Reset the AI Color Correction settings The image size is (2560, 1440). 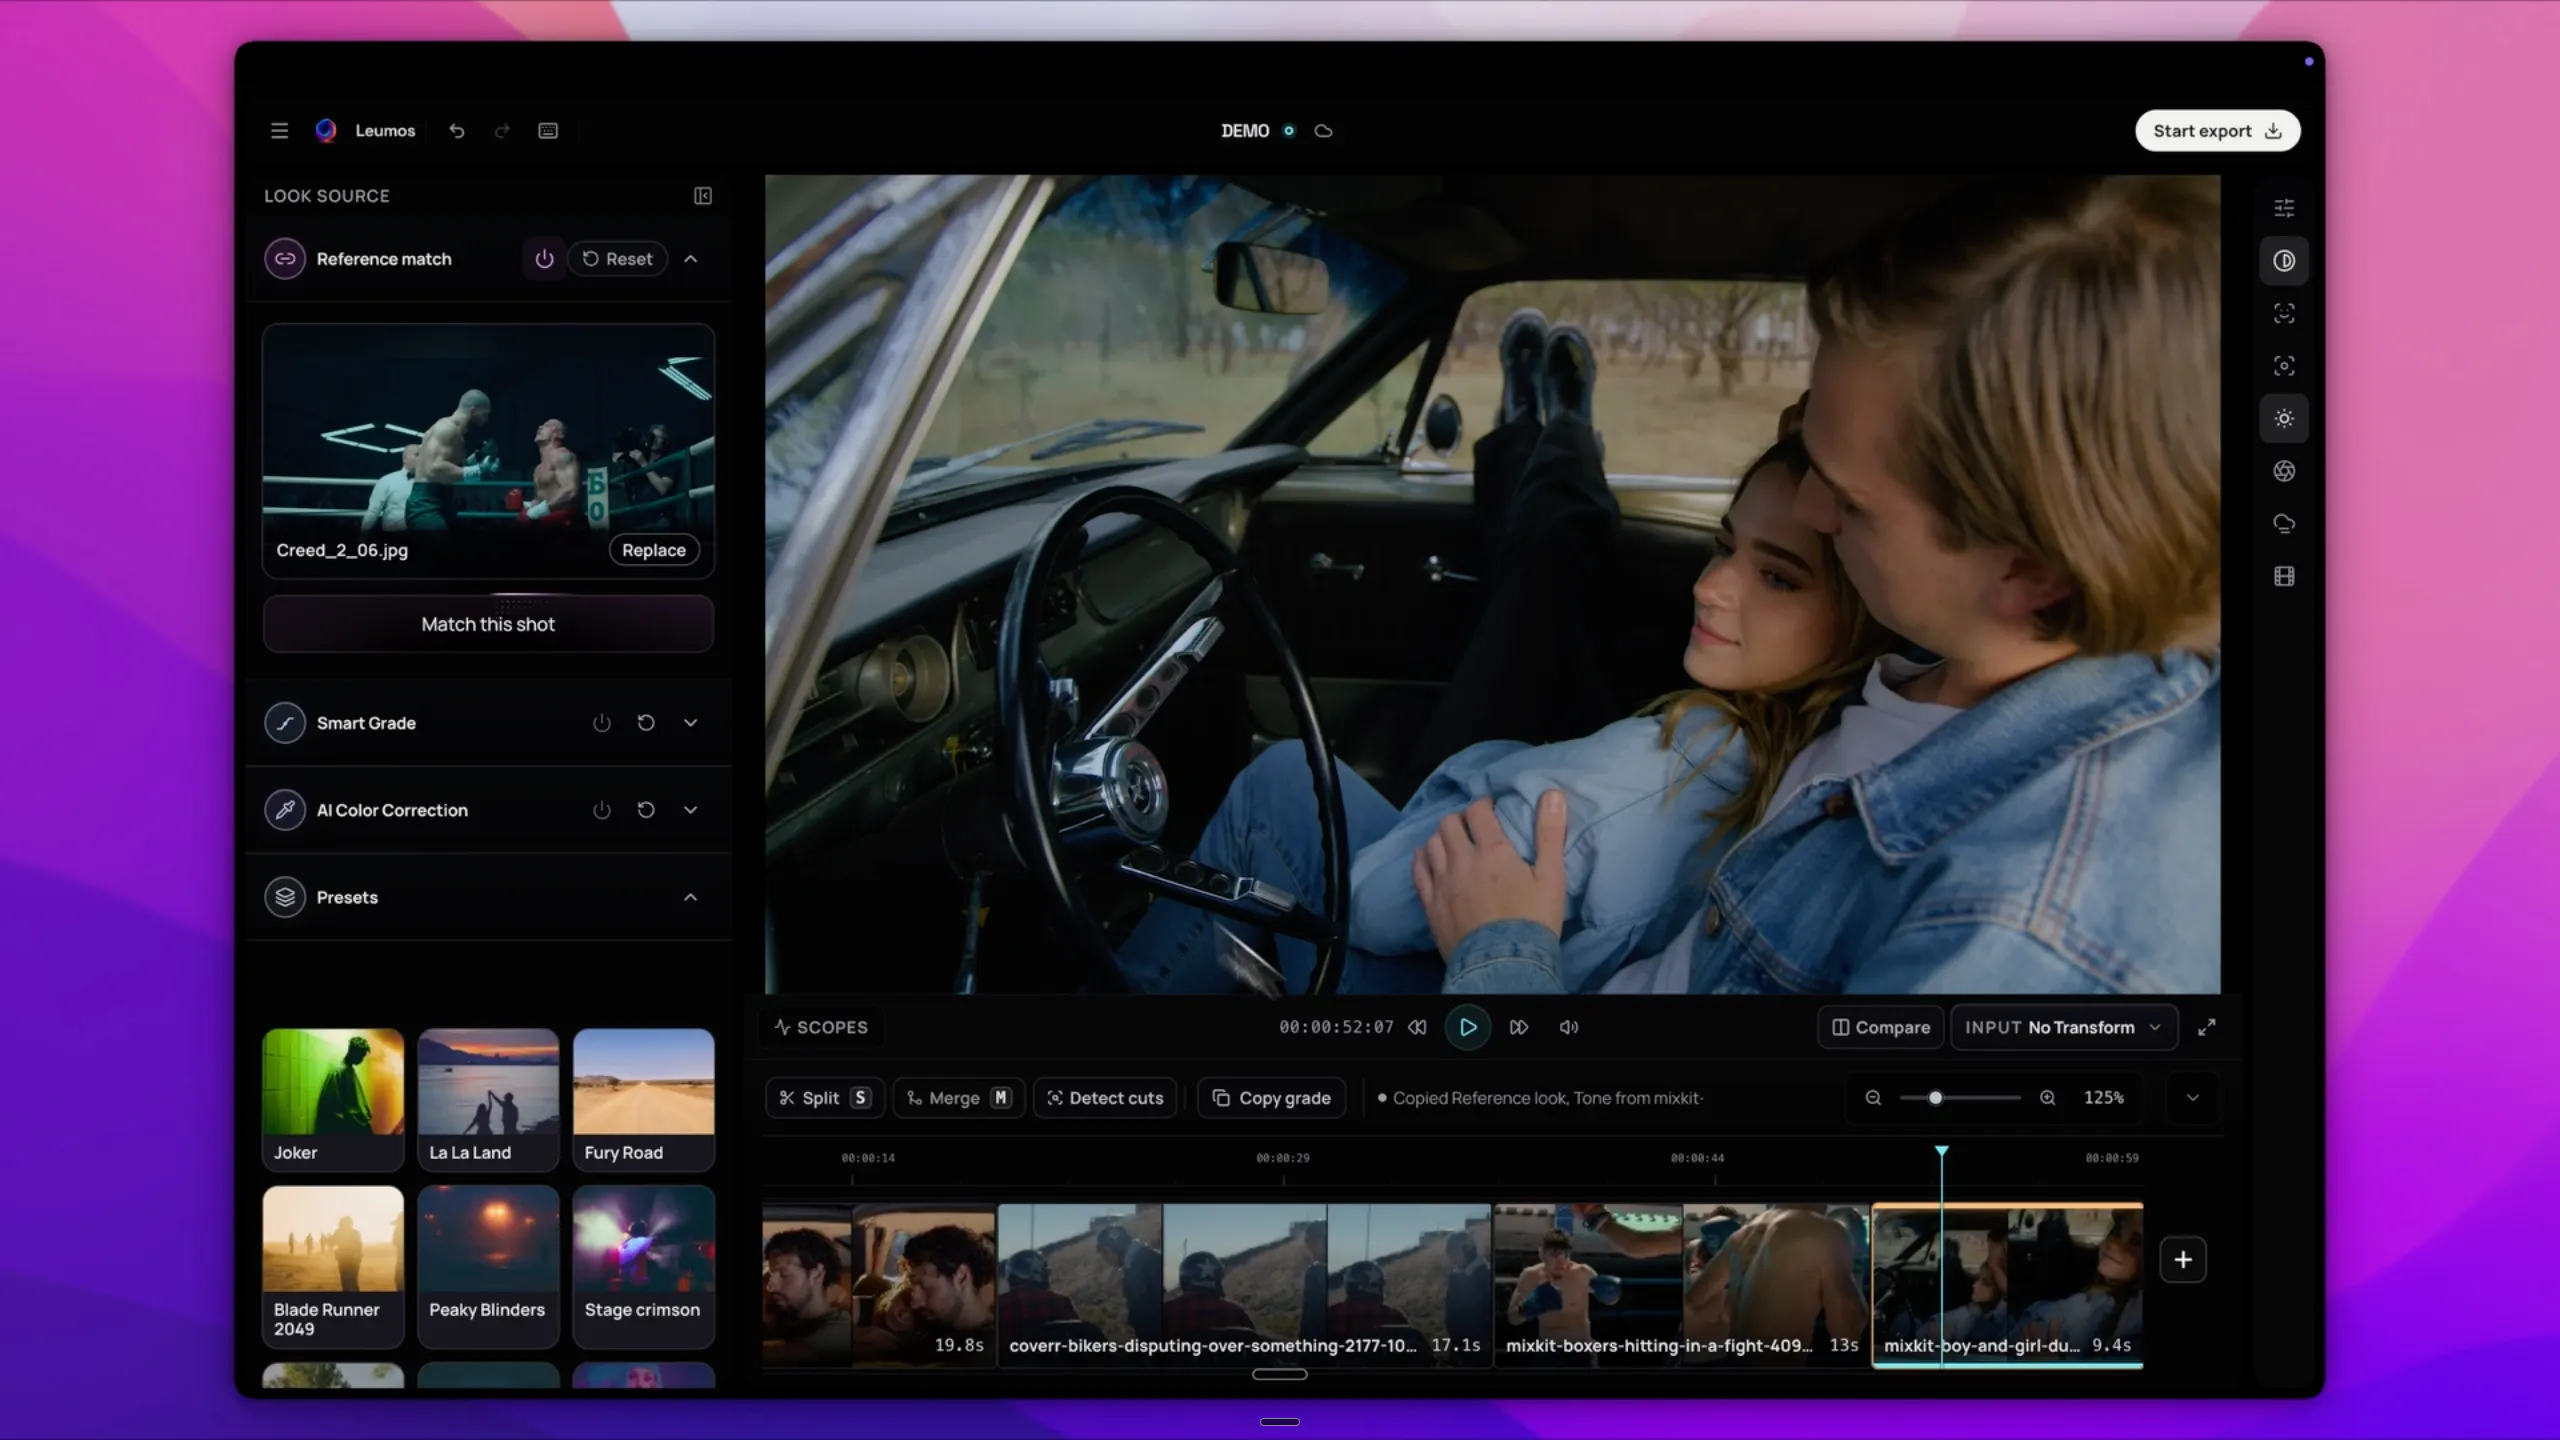646,810
